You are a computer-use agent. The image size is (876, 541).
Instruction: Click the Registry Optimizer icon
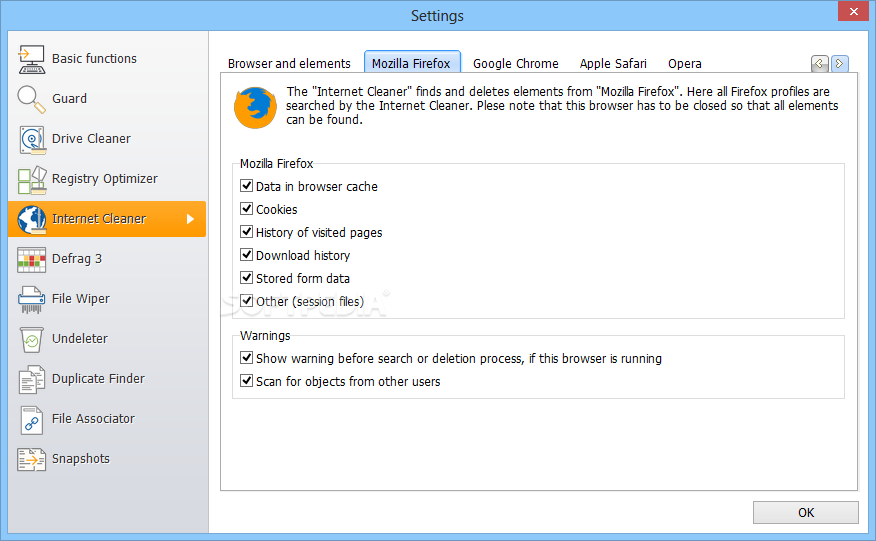pos(31,179)
